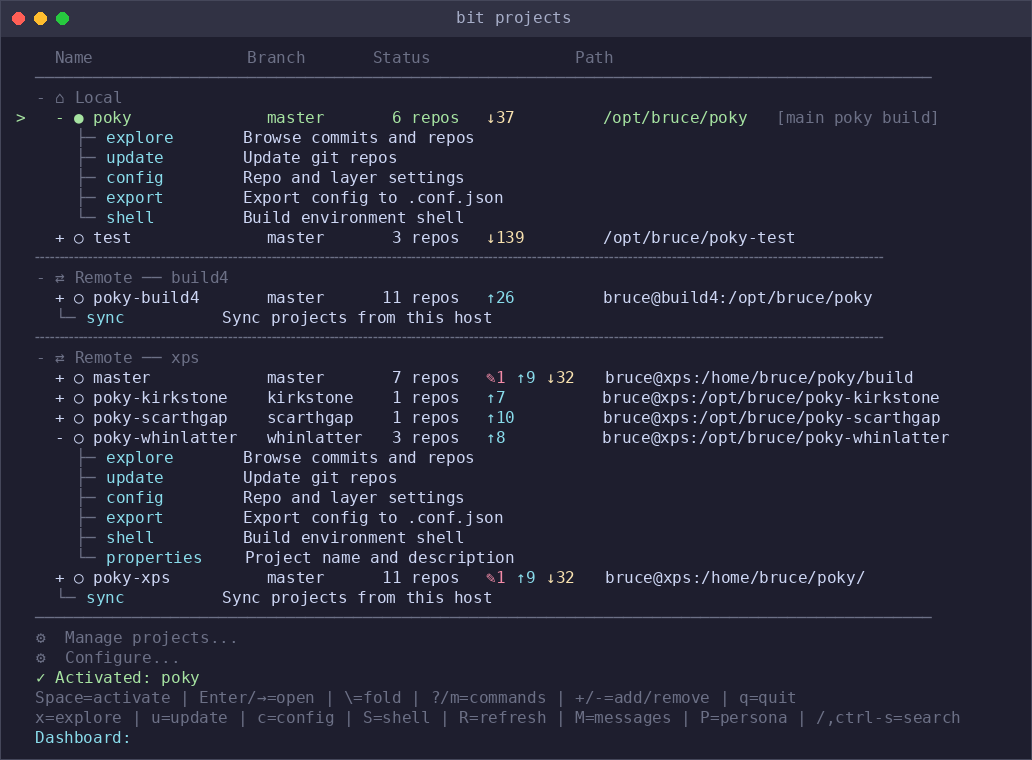Collapse the poky-whinlatter project tree
Viewport: 1032px width, 760px height.
pos(60,438)
